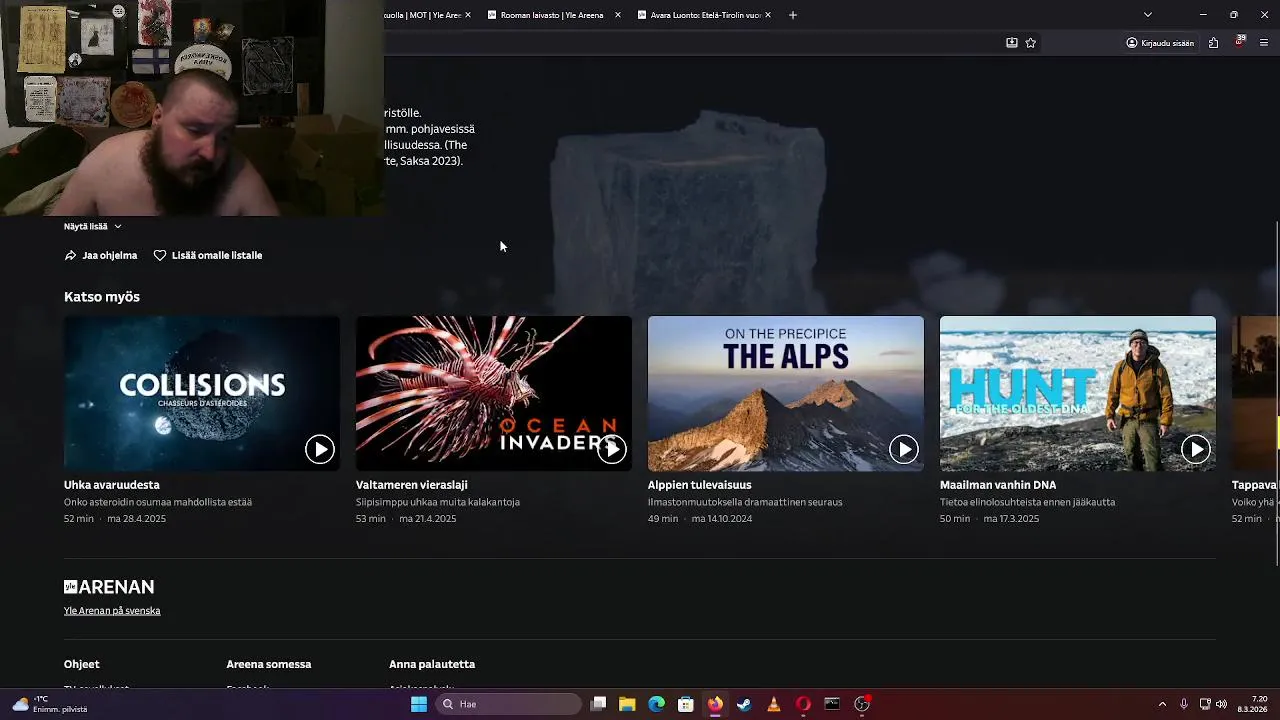Screen dimensions: 1280x720
Task: Click Kirjaudu sisään account button
Action: tap(1160, 43)
